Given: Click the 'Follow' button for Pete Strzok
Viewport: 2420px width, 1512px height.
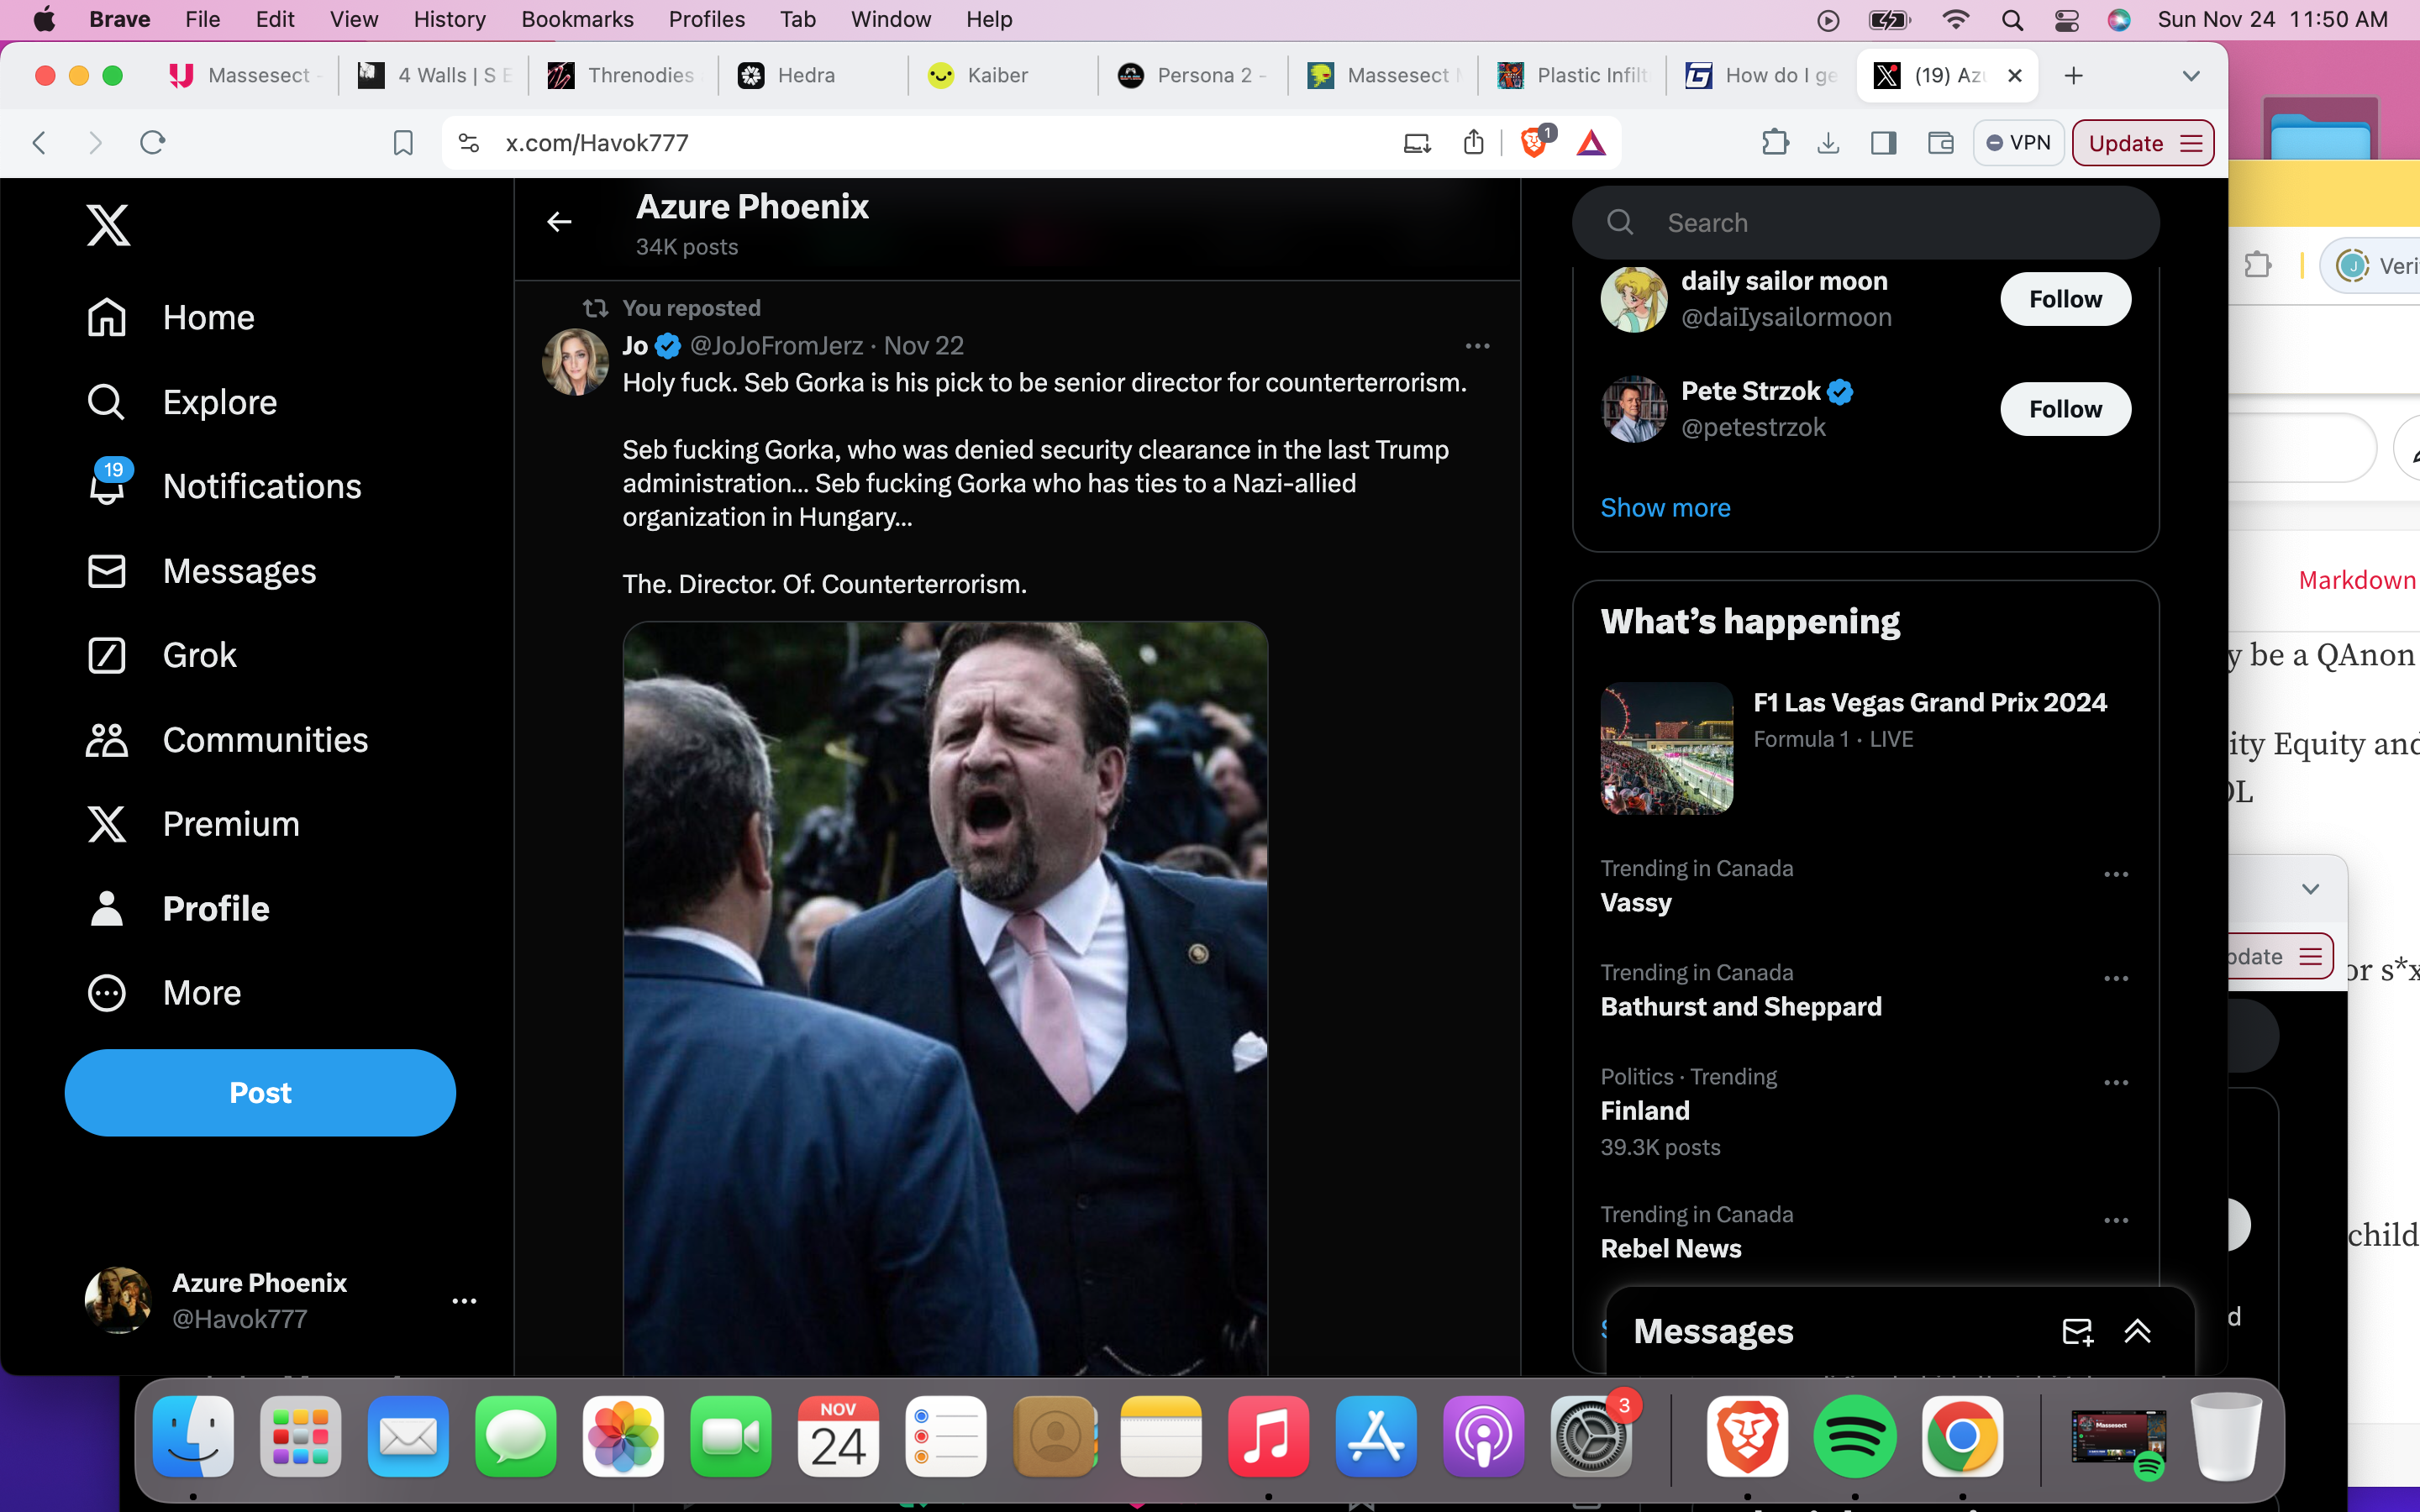Looking at the screenshot, I should click(x=2065, y=407).
